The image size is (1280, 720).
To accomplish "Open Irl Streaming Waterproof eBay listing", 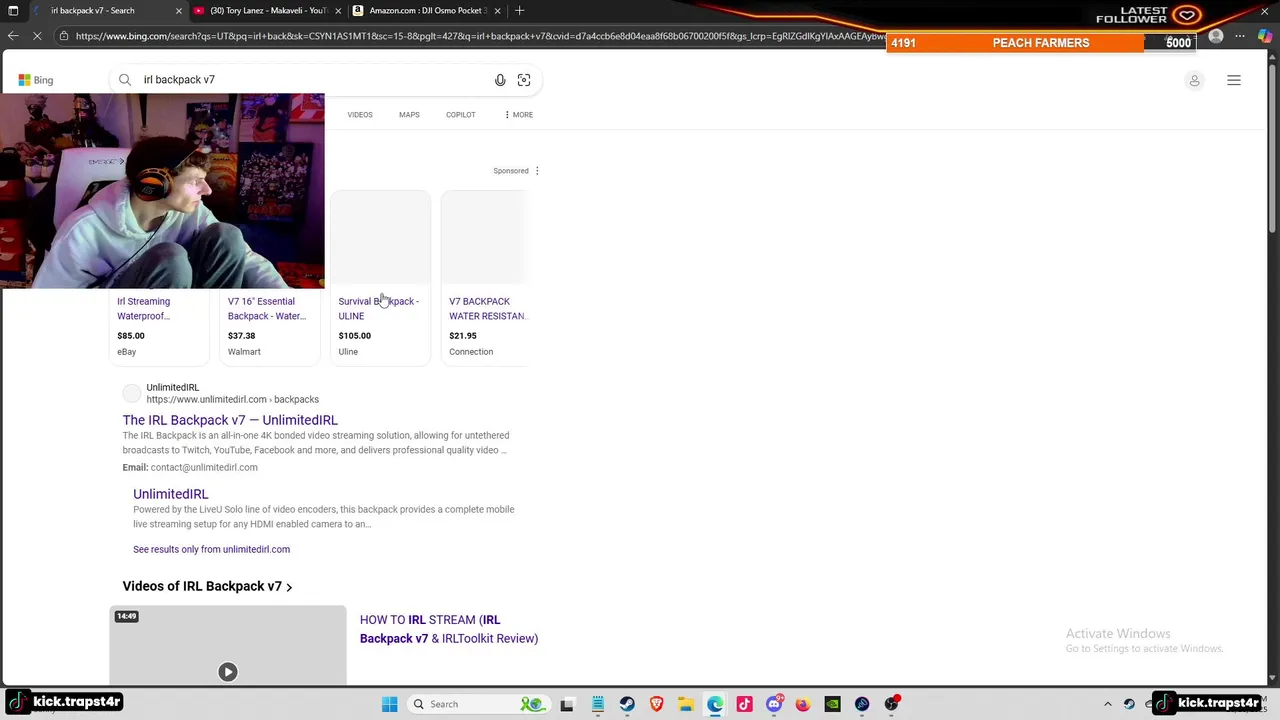I will (144, 309).
